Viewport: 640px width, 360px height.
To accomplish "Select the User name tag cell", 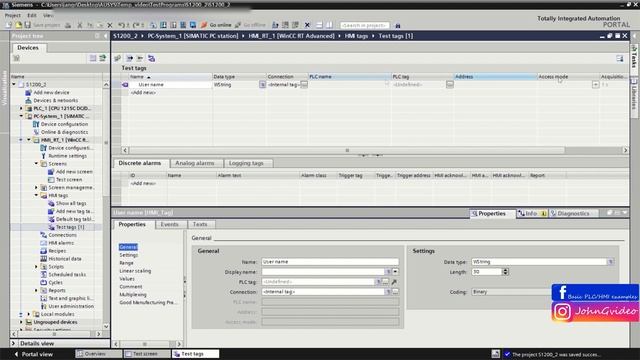I will [170, 84].
